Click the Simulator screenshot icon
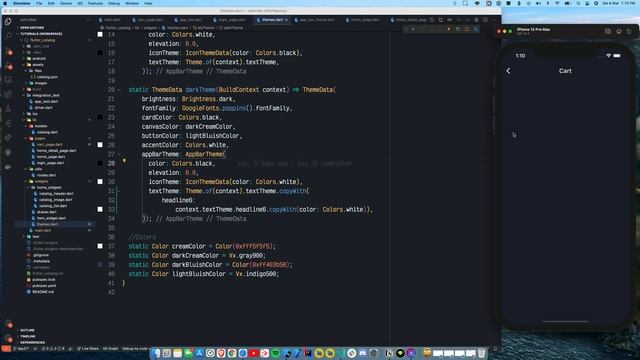The height and width of the screenshot is (360, 640). (x=608, y=31)
